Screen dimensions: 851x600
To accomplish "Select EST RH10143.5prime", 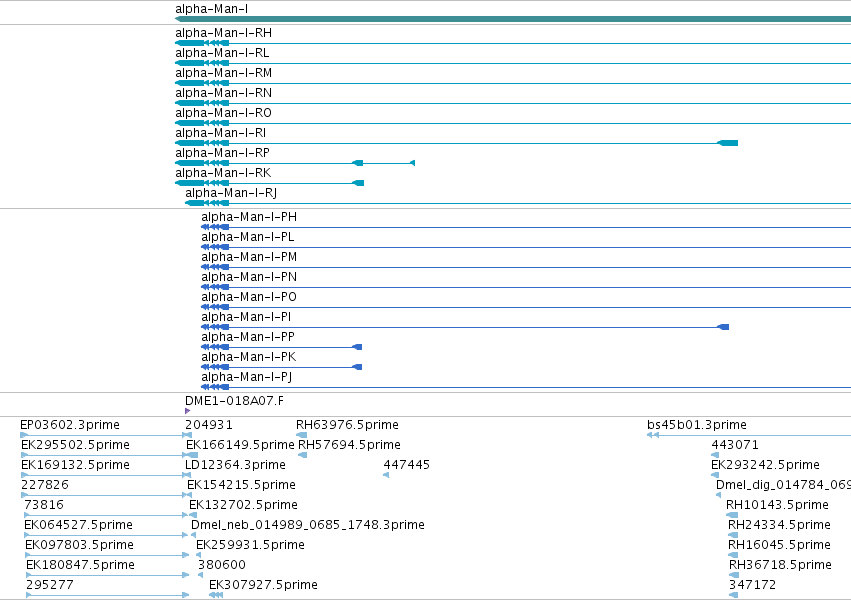I will point(777,506).
